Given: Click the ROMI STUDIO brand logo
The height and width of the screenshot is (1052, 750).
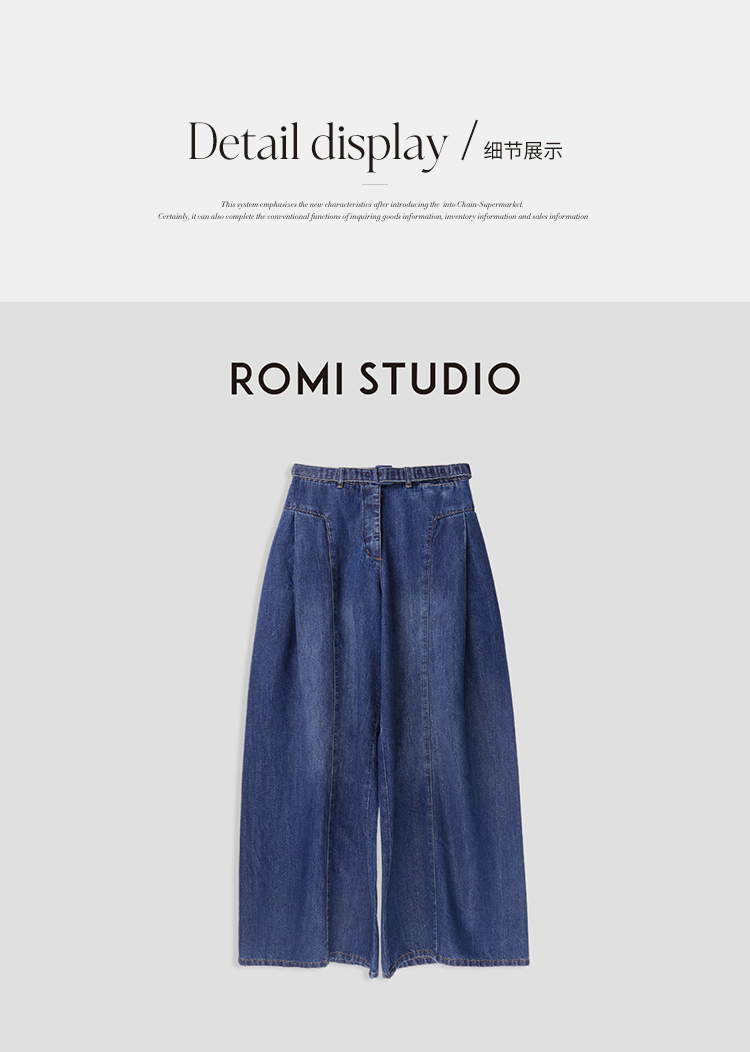Looking at the screenshot, I should pyautogui.click(x=375, y=378).
